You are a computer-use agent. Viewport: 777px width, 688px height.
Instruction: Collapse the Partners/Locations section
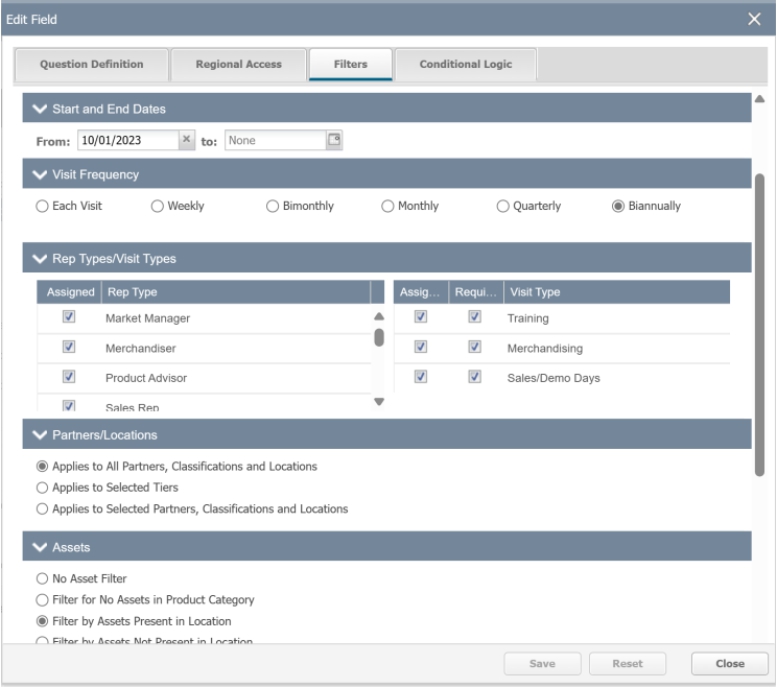(40, 435)
